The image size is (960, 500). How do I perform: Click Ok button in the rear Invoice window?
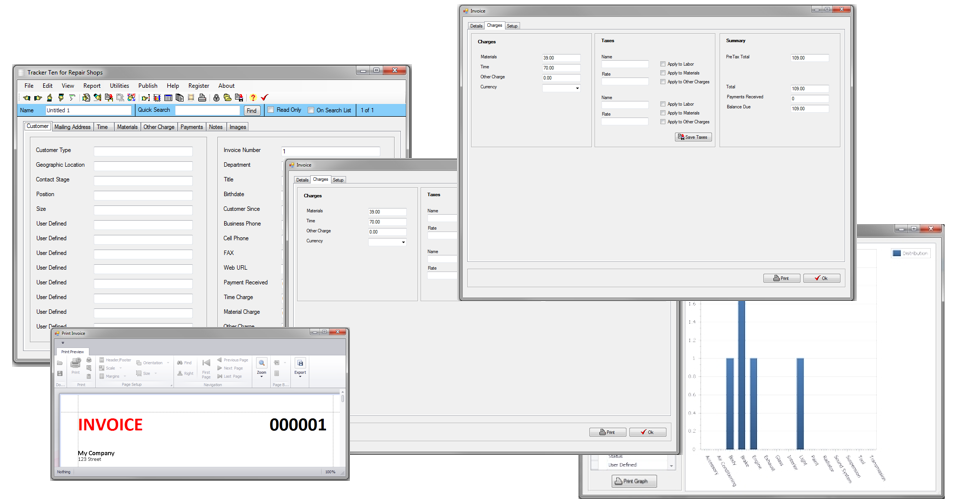[x=648, y=432]
